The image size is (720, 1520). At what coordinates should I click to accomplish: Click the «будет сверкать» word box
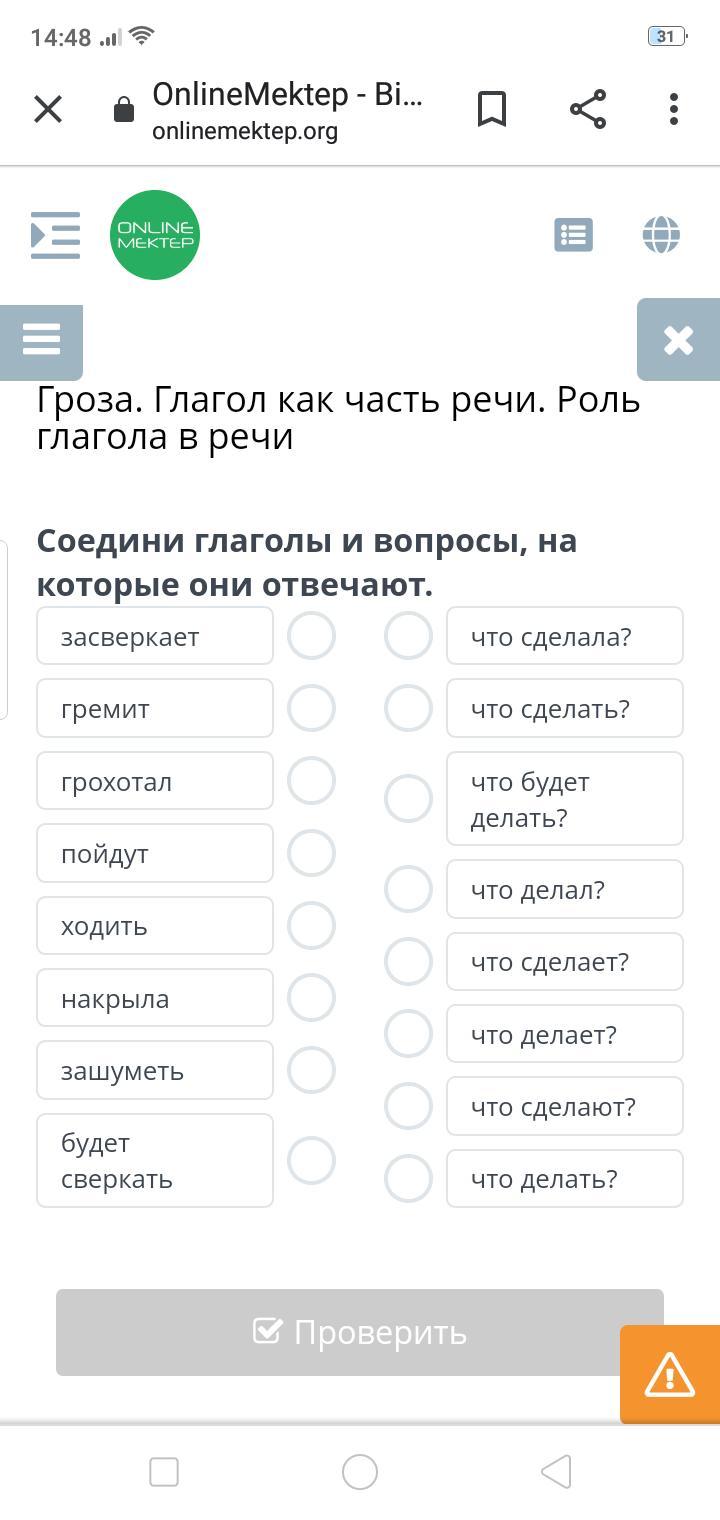tap(155, 1160)
